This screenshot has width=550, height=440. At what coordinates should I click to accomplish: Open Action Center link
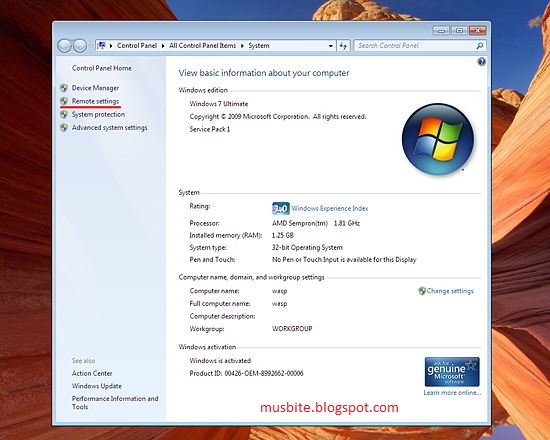92,373
